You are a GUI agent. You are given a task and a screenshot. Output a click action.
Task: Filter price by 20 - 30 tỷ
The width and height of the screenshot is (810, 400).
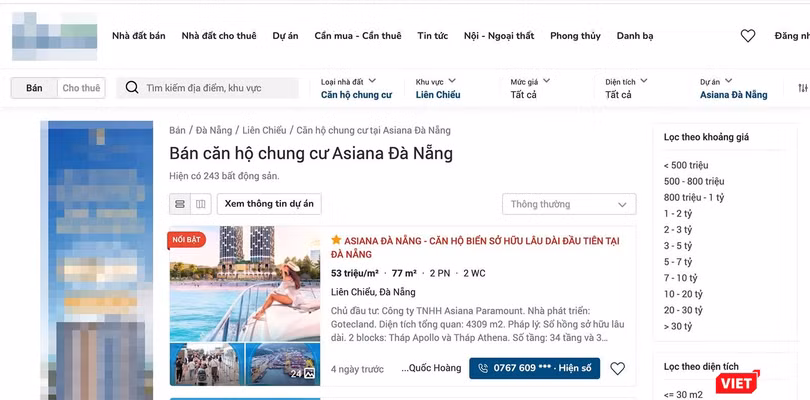point(683,310)
